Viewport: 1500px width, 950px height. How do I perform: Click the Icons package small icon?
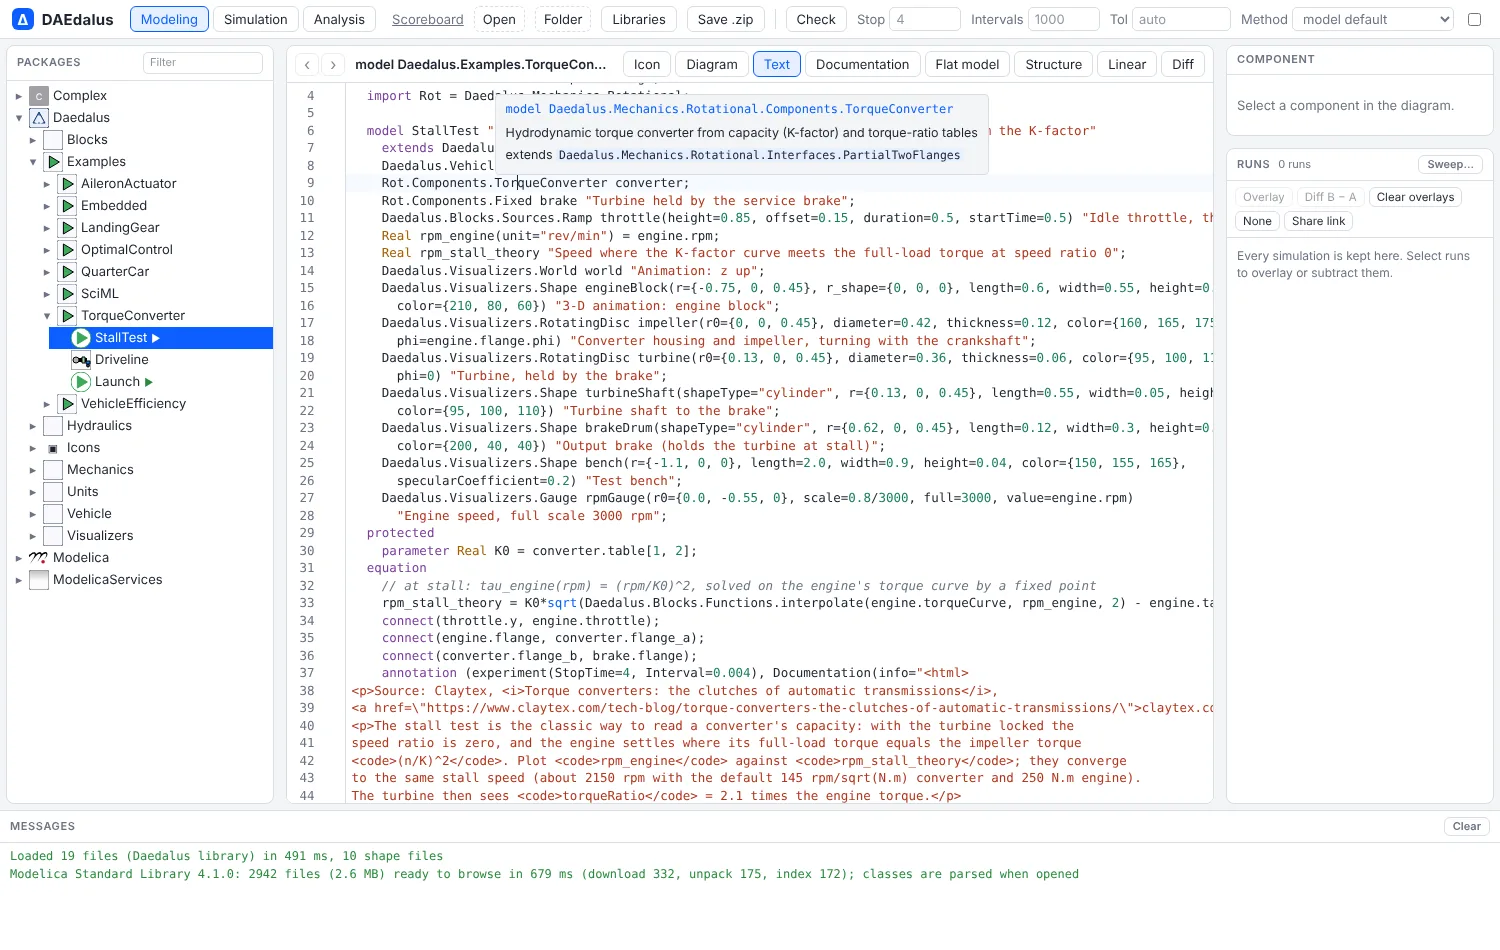tap(53, 448)
